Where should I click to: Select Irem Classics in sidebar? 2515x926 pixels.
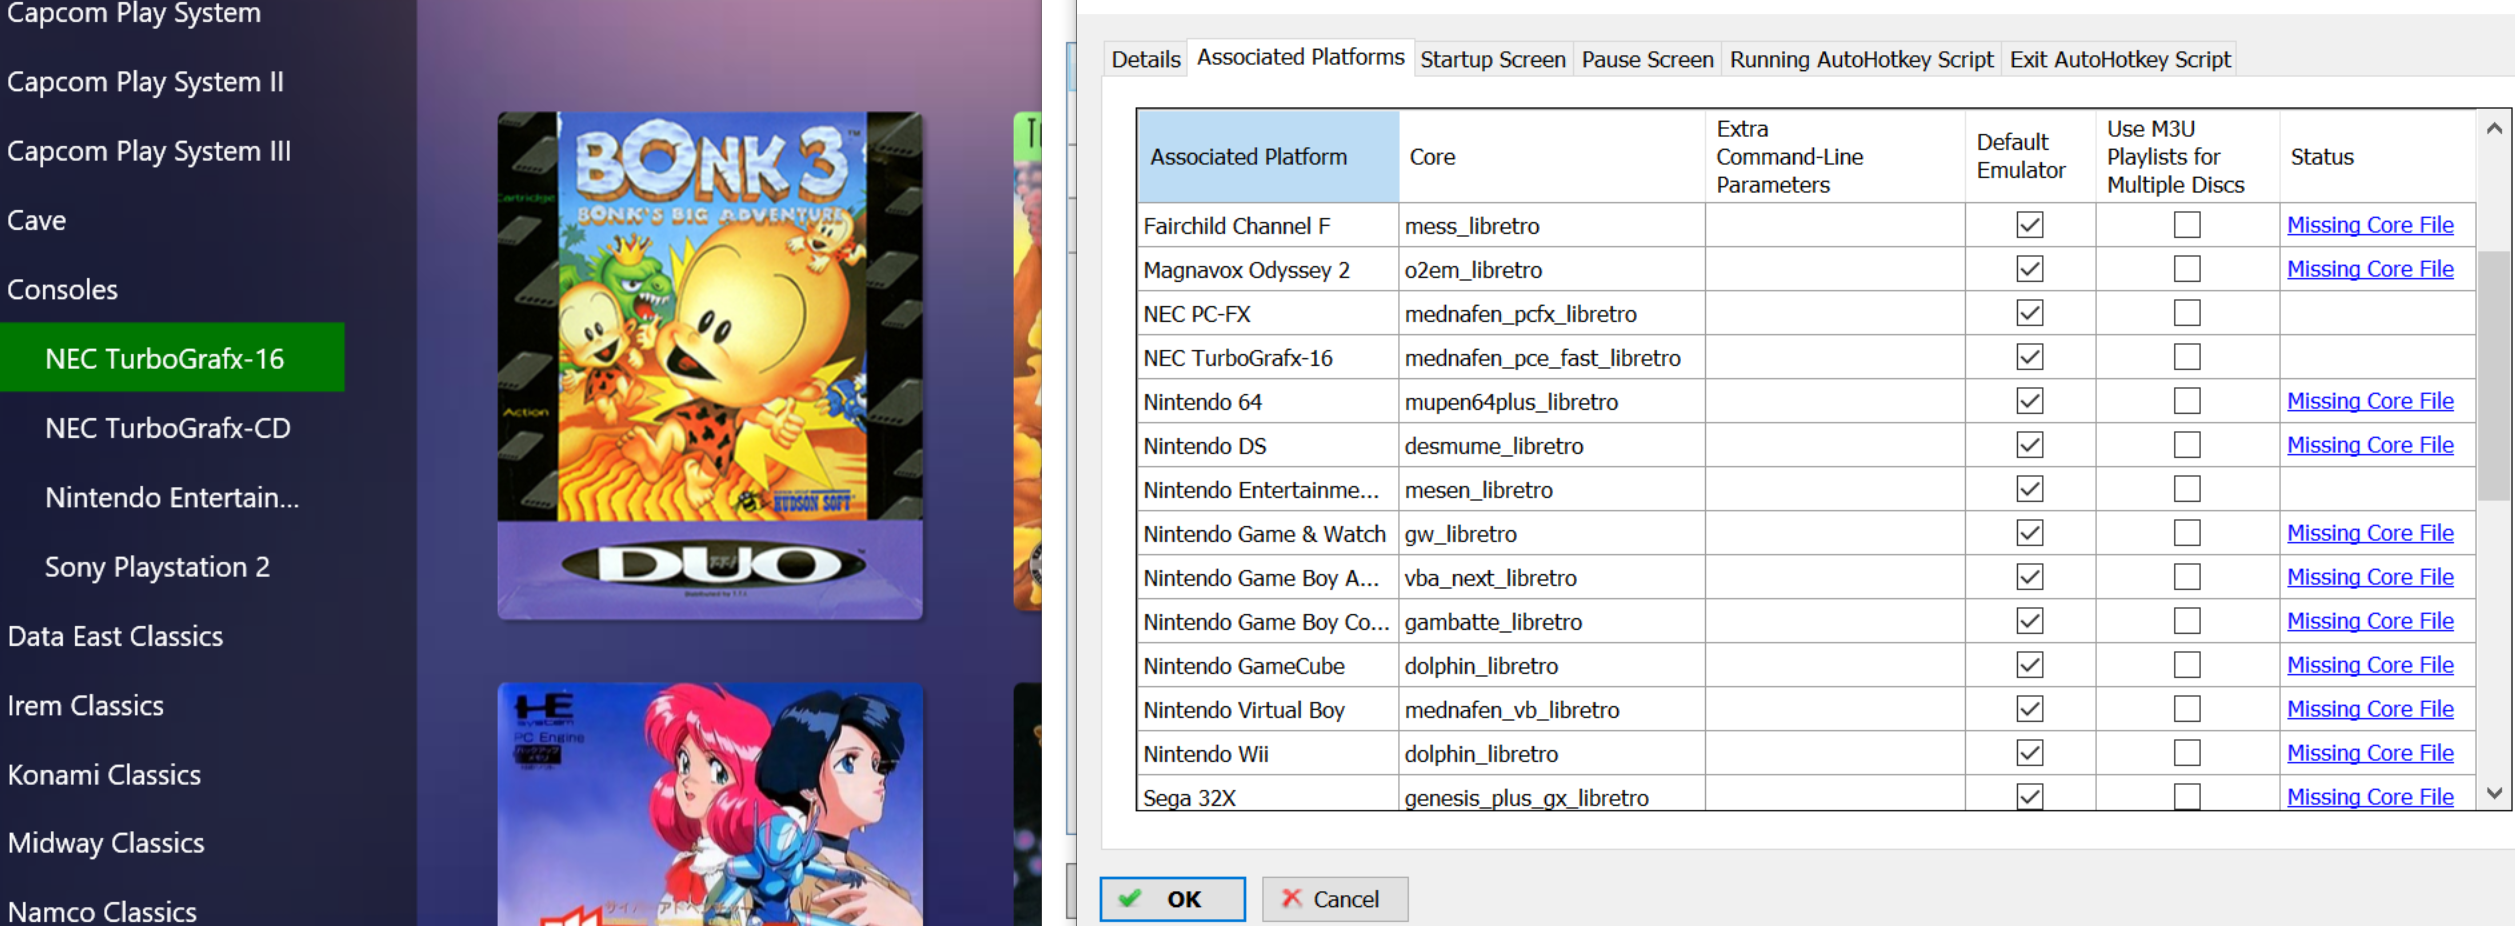coord(85,705)
